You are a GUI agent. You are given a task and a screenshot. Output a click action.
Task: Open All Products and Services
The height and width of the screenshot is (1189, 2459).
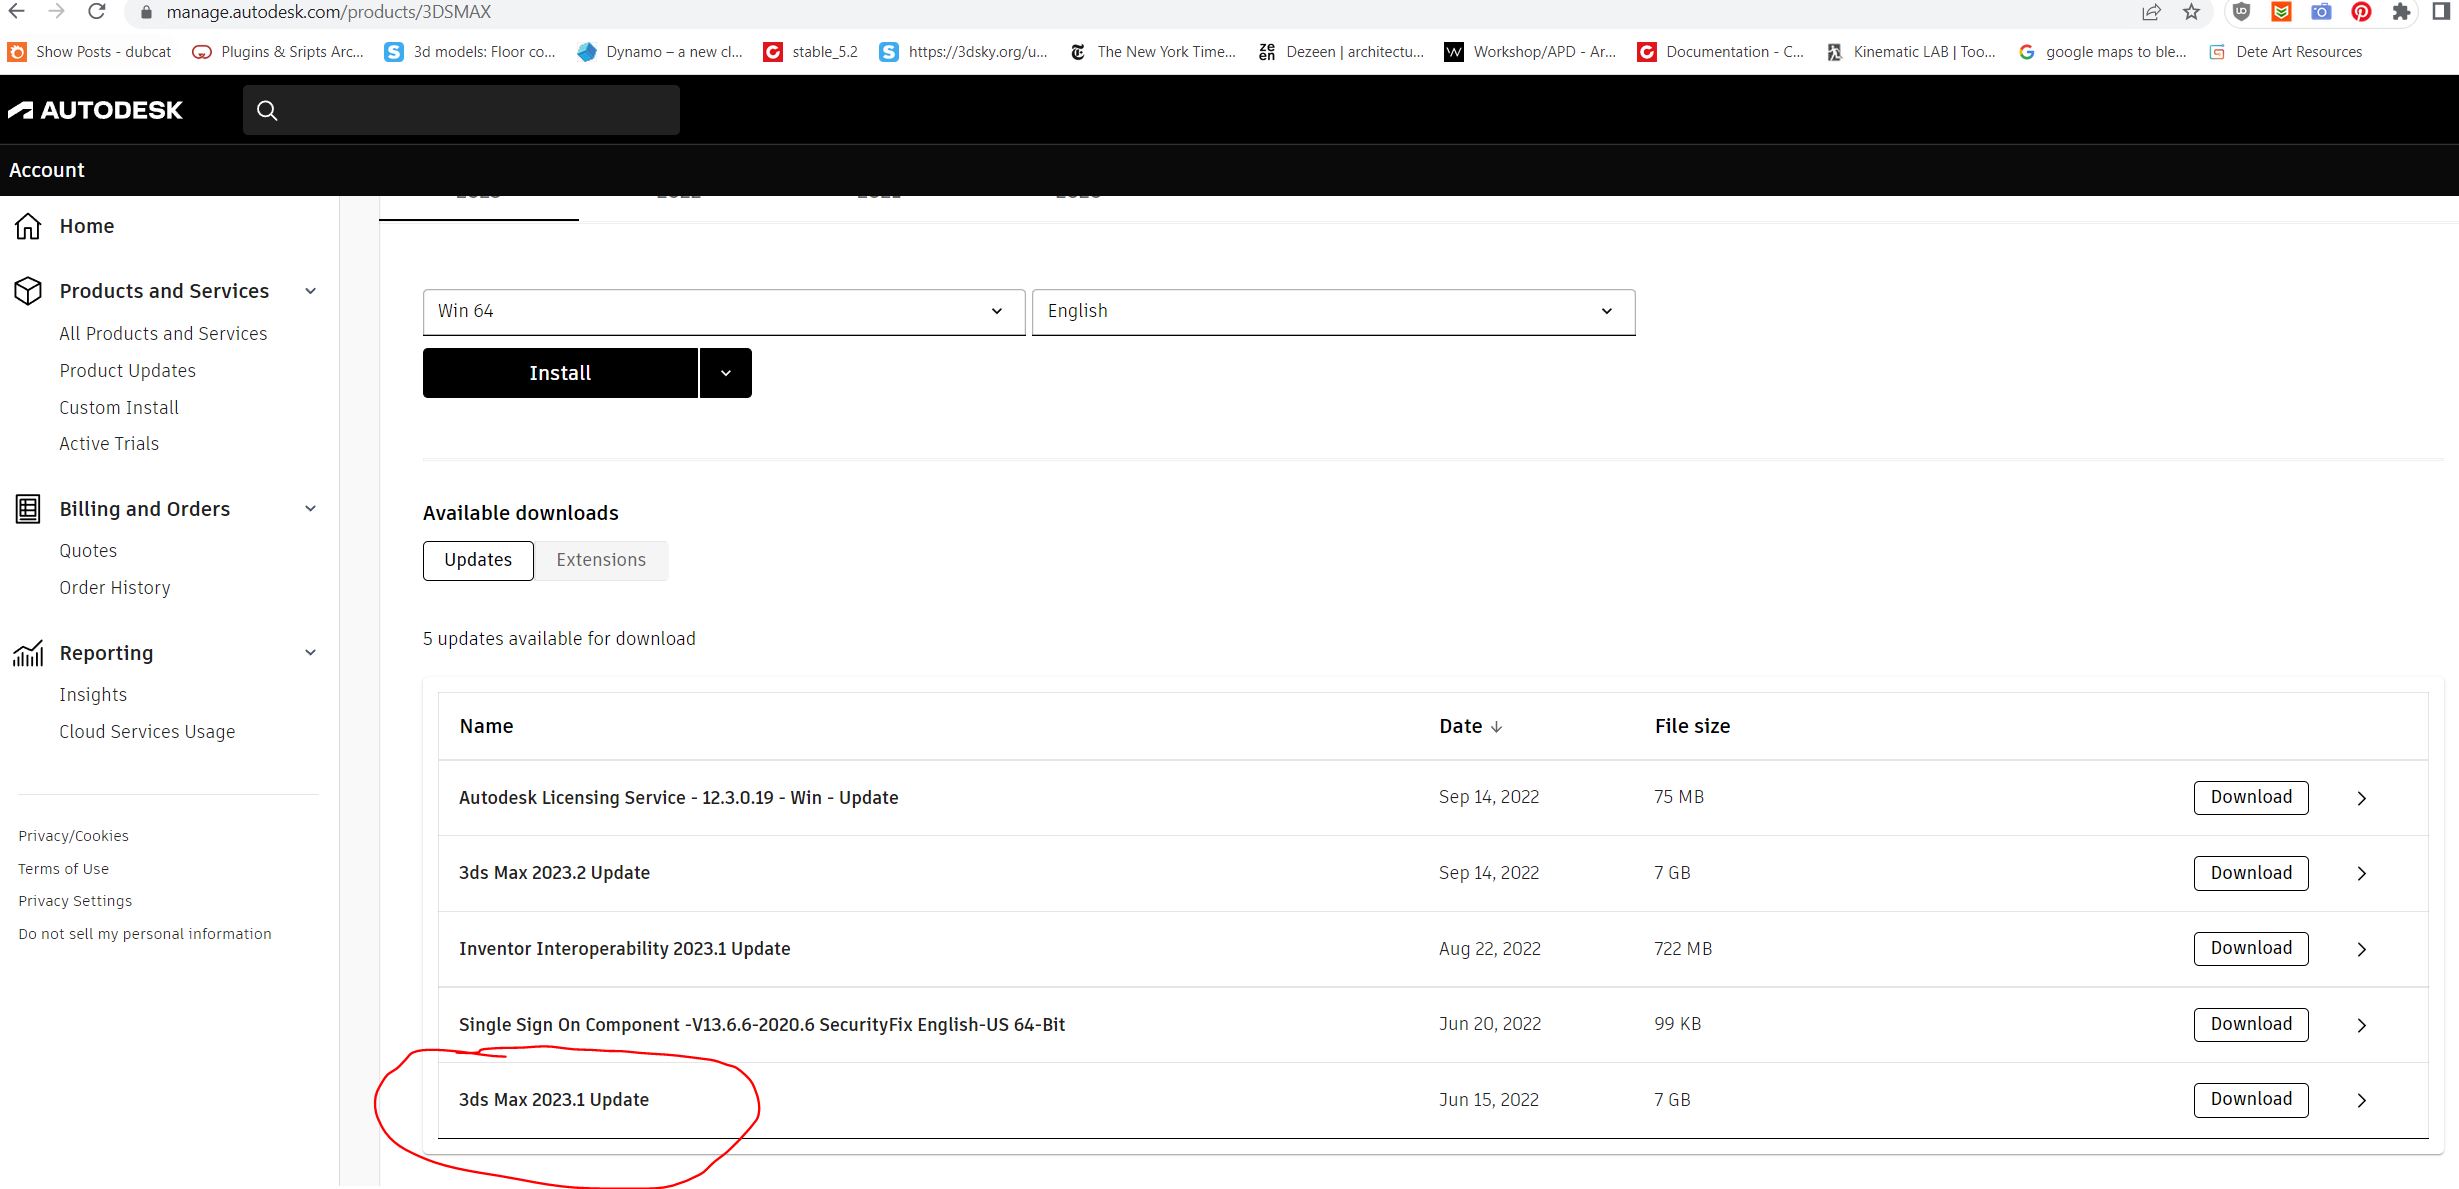click(x=163, y=334)
